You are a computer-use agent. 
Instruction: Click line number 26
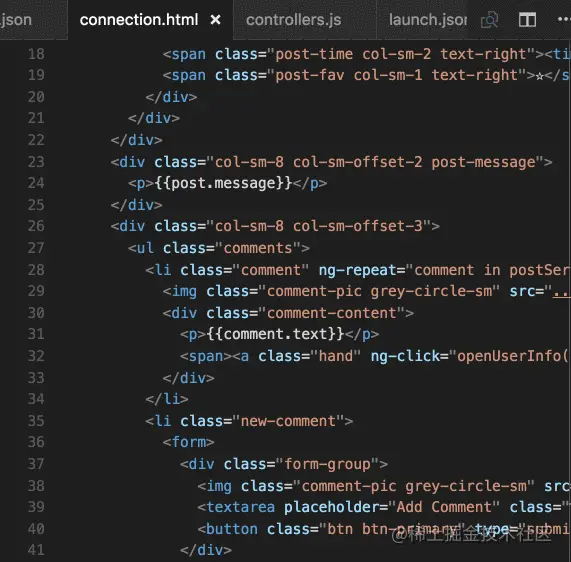tap(36, 226)
